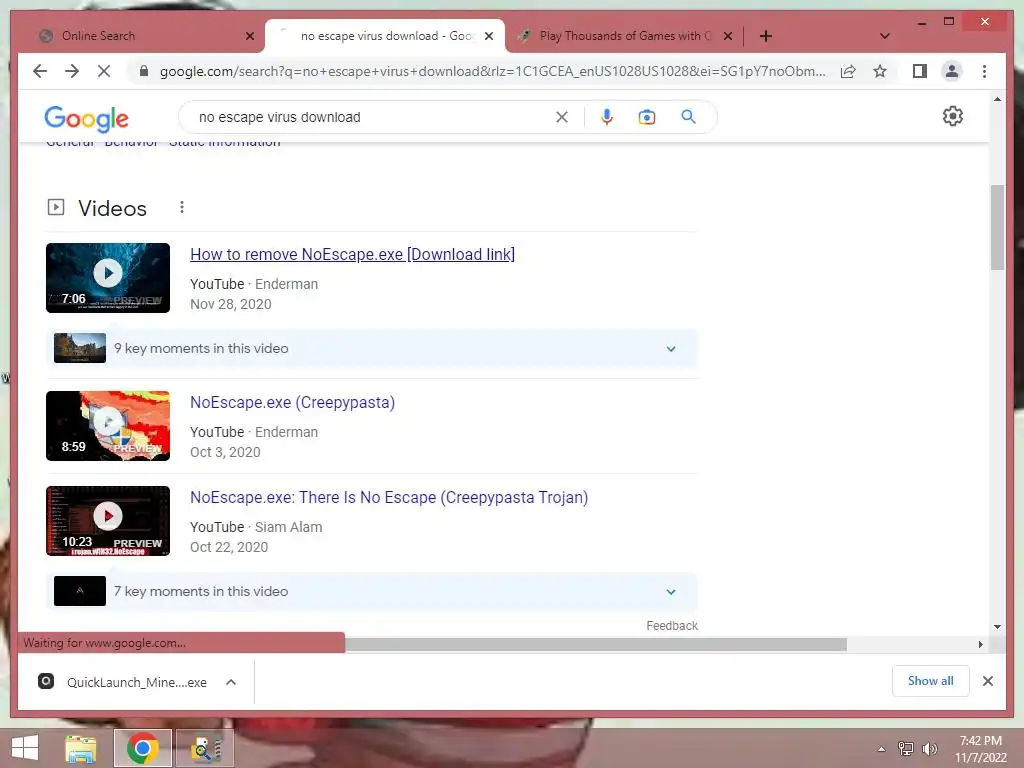
Task: Click the scroll down arrow
Action: tap(997, 626)
